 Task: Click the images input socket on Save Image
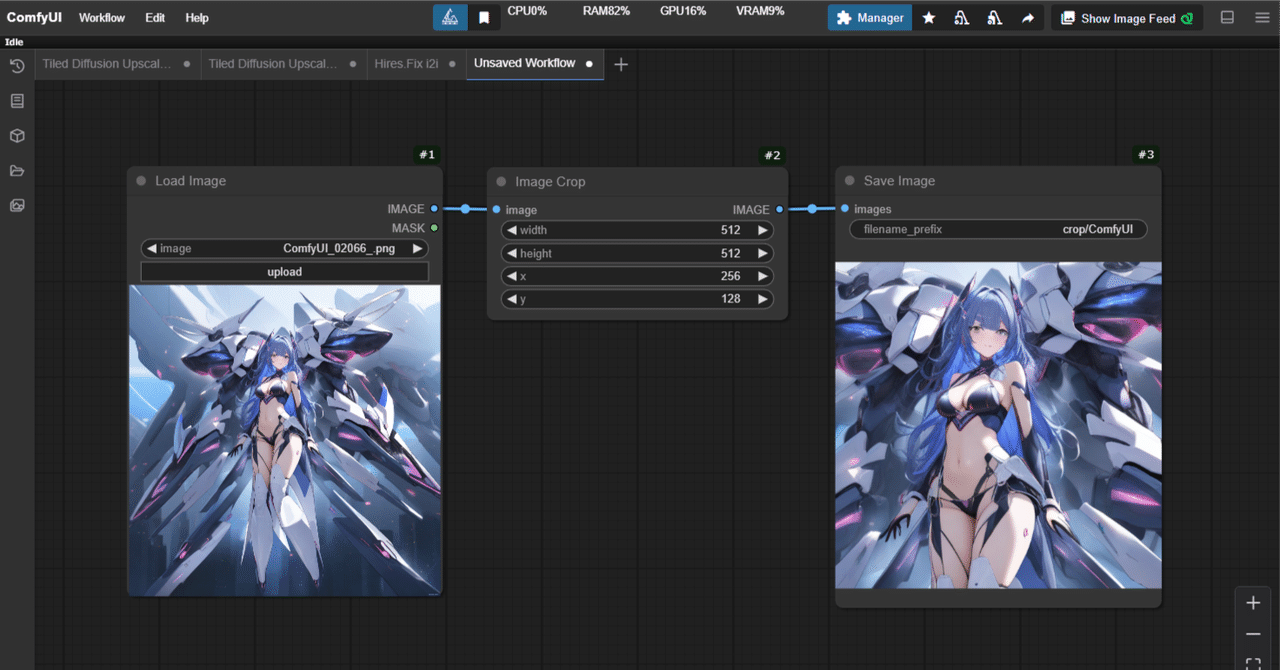tap(845, 209)
